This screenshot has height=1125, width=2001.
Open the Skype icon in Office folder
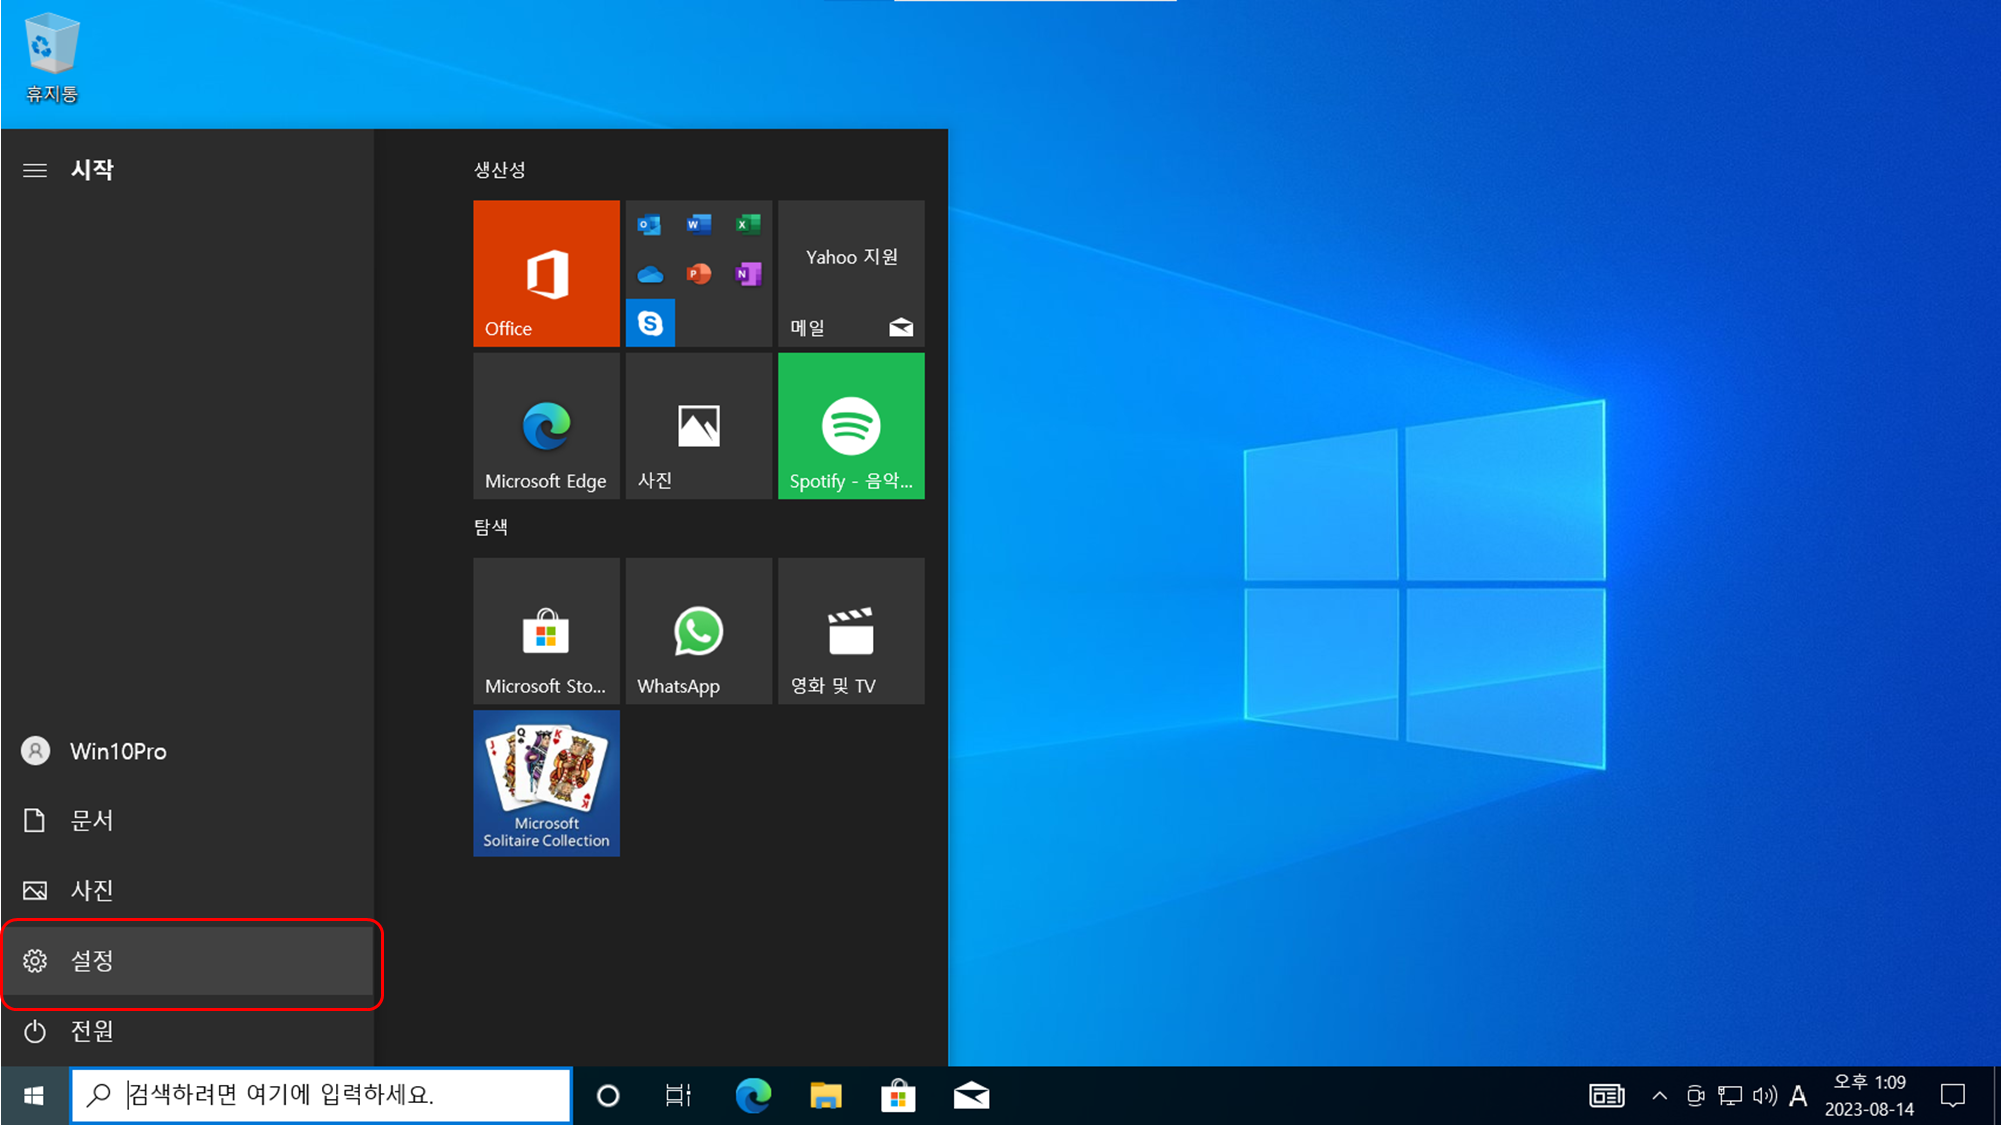click(650, 323)
